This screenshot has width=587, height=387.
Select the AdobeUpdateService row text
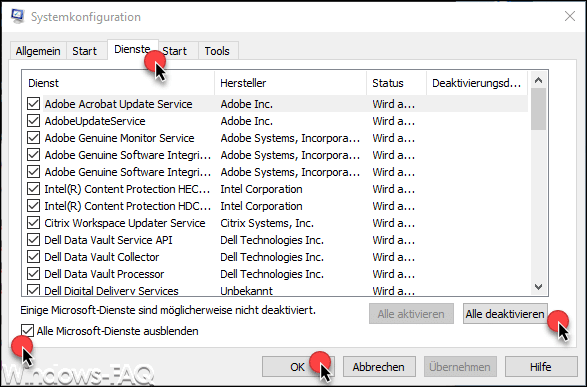95,121
